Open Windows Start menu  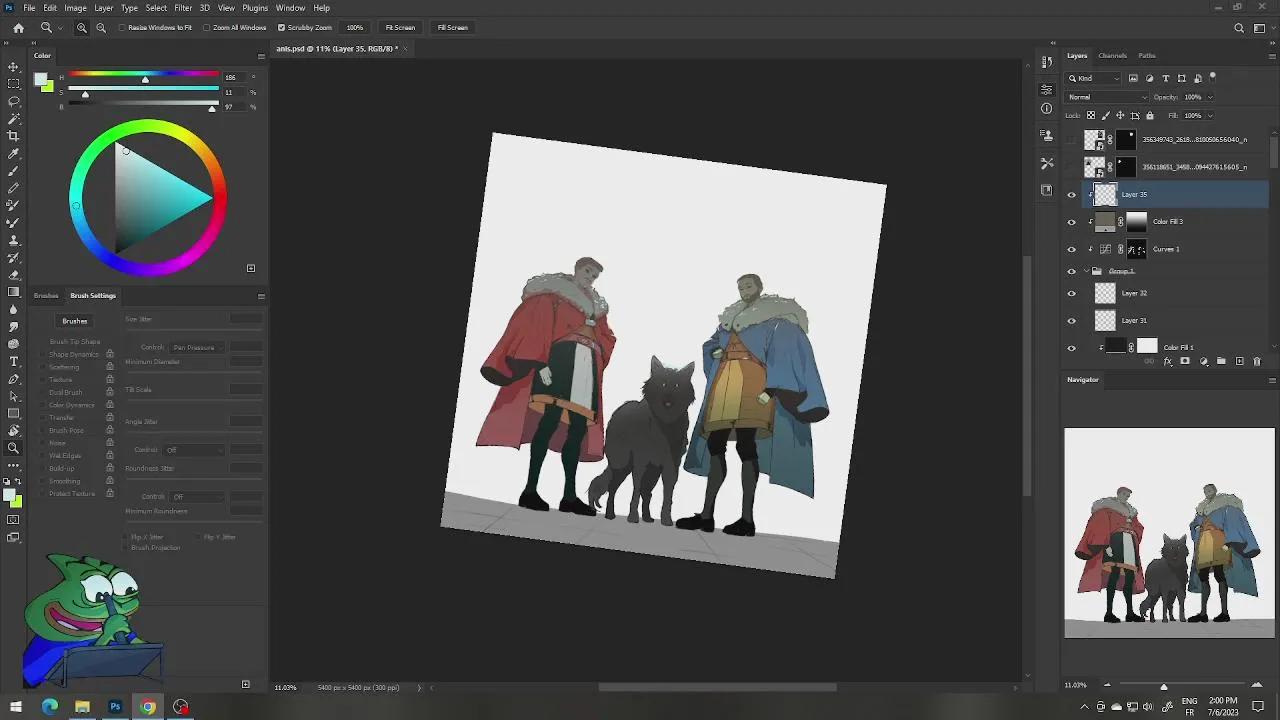tap(16, 707)
